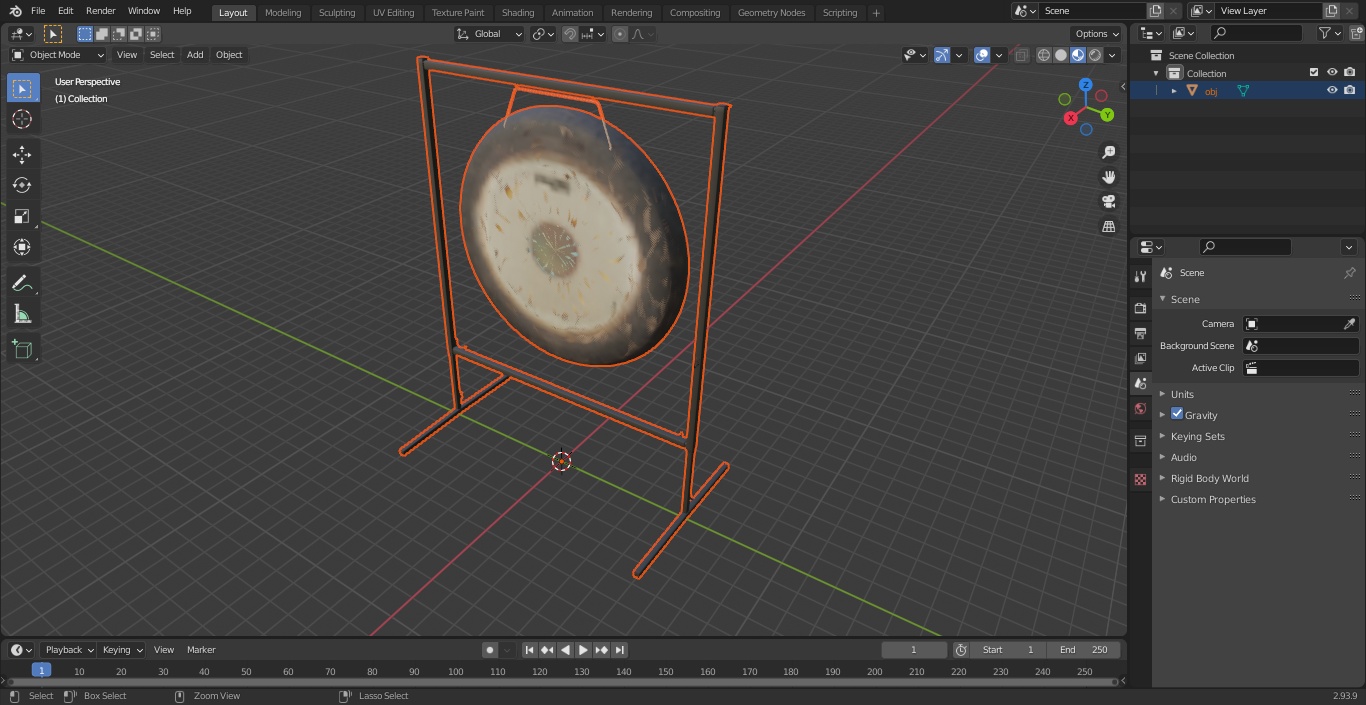Open the Object Mode dropdown
1366x705 pixels.
[x=58, y=55]
